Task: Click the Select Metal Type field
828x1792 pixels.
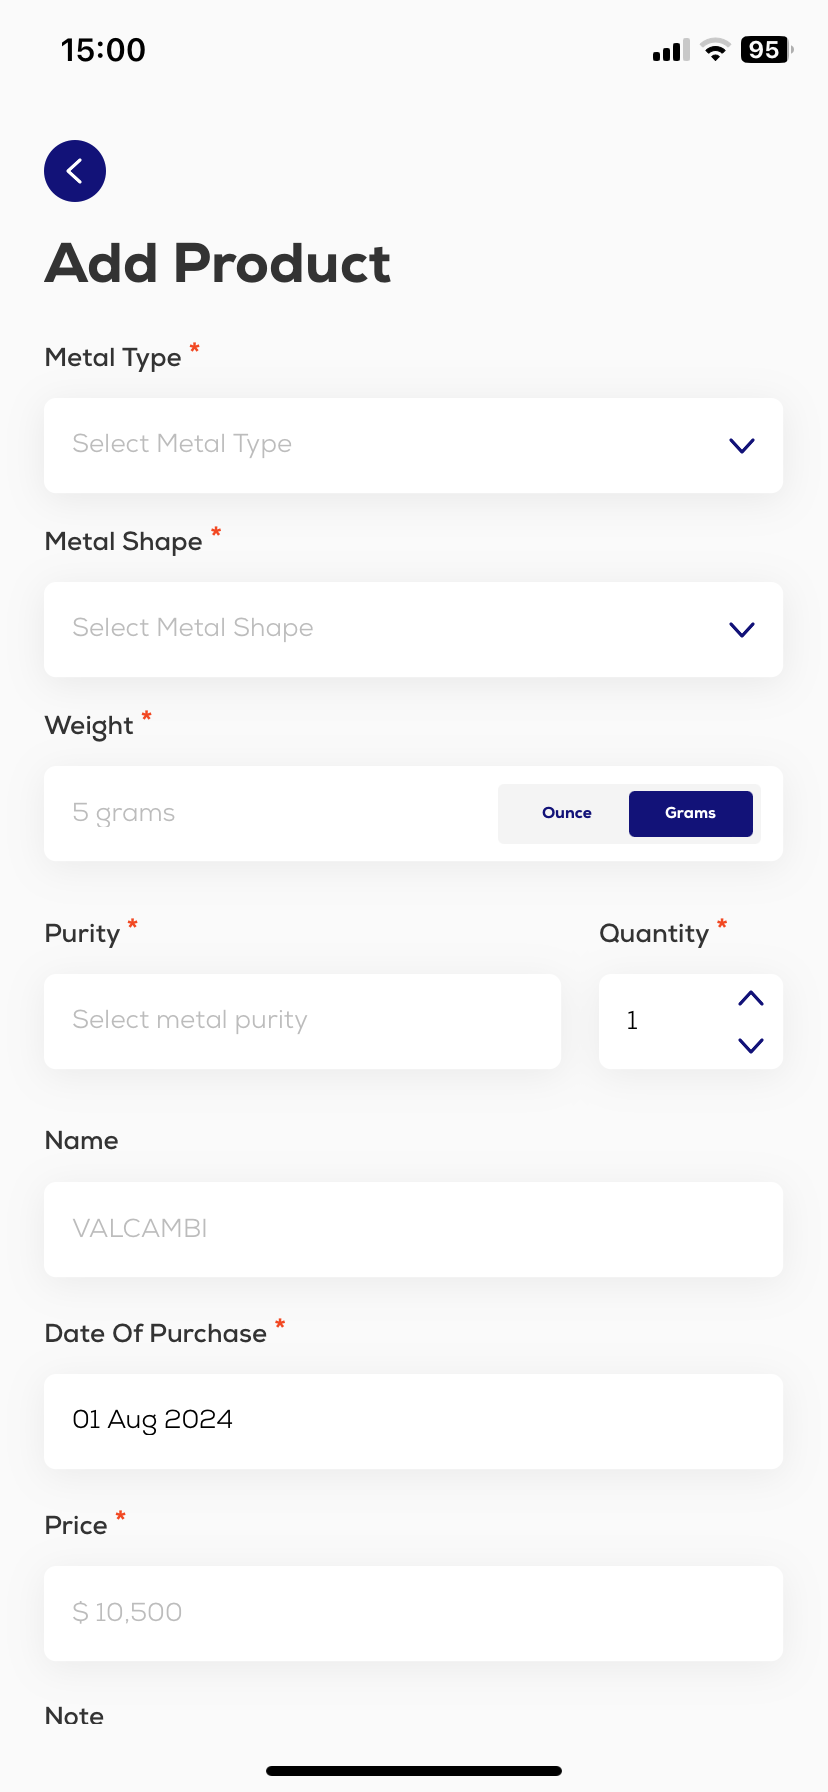Action: [x=380, y=445]
